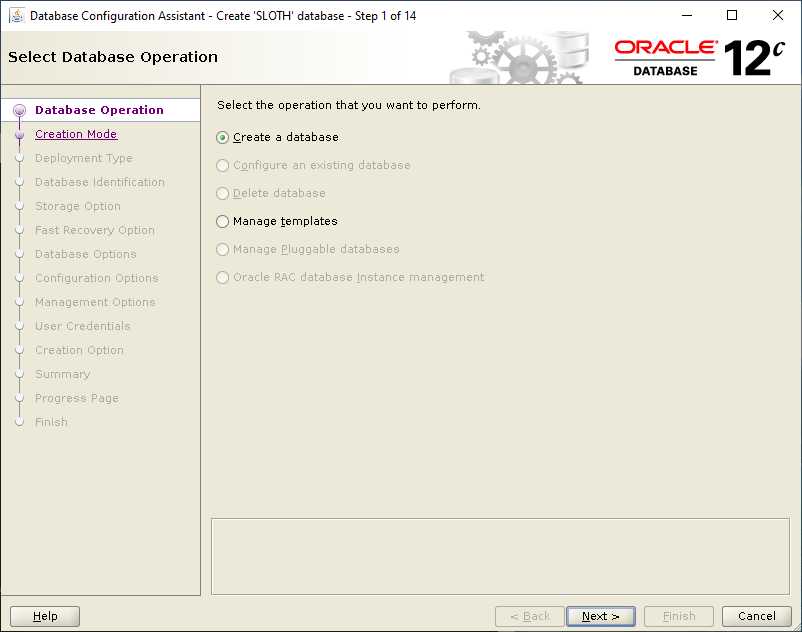Choose 'Configure an existing database' radio button
Viewport: 802px width, 632px height.
[x=222, y=166]
